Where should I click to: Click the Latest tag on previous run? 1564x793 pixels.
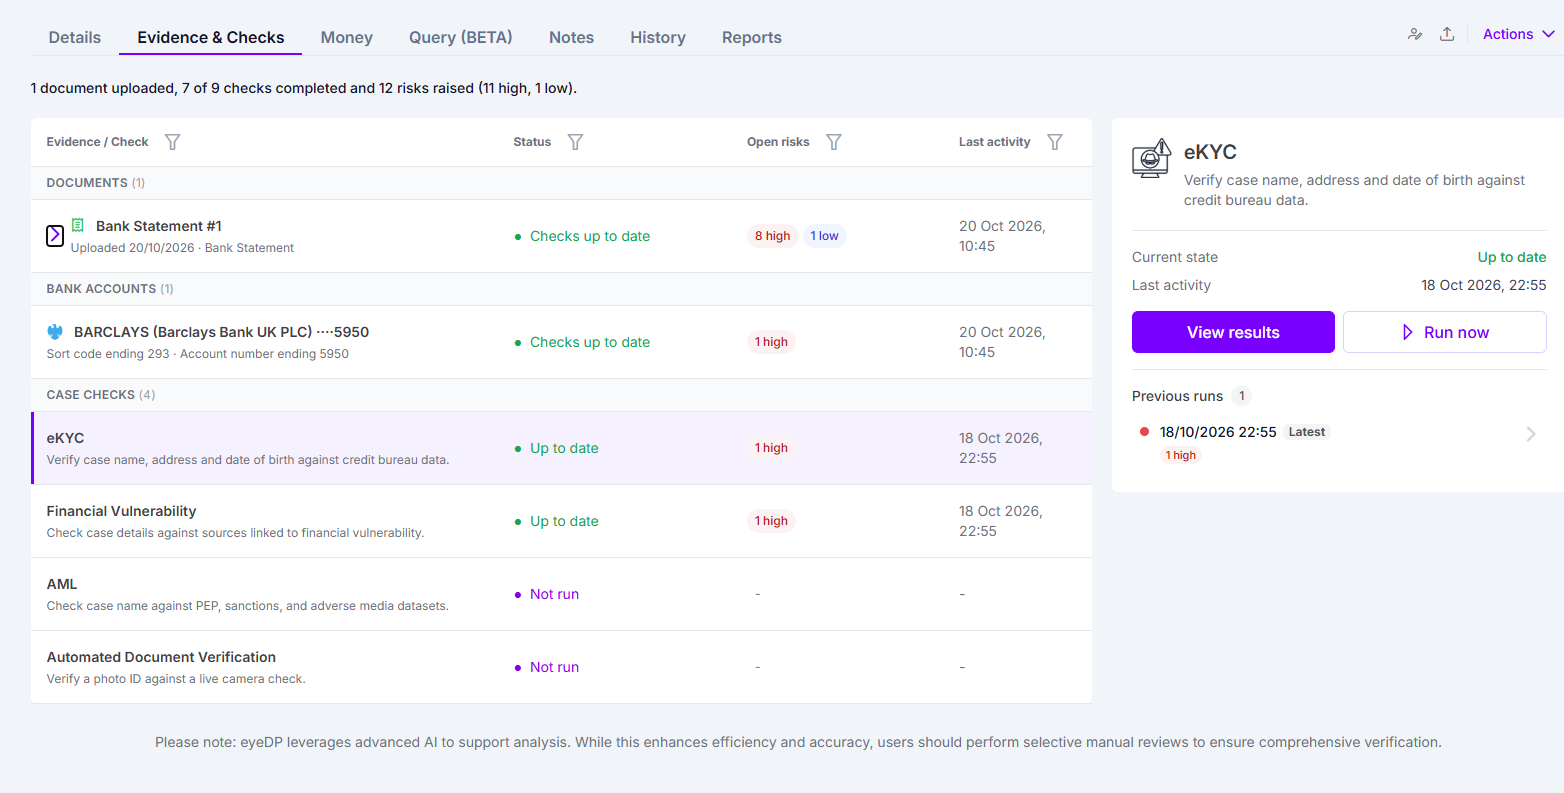pyautogui.click(x=1307, y=432)
